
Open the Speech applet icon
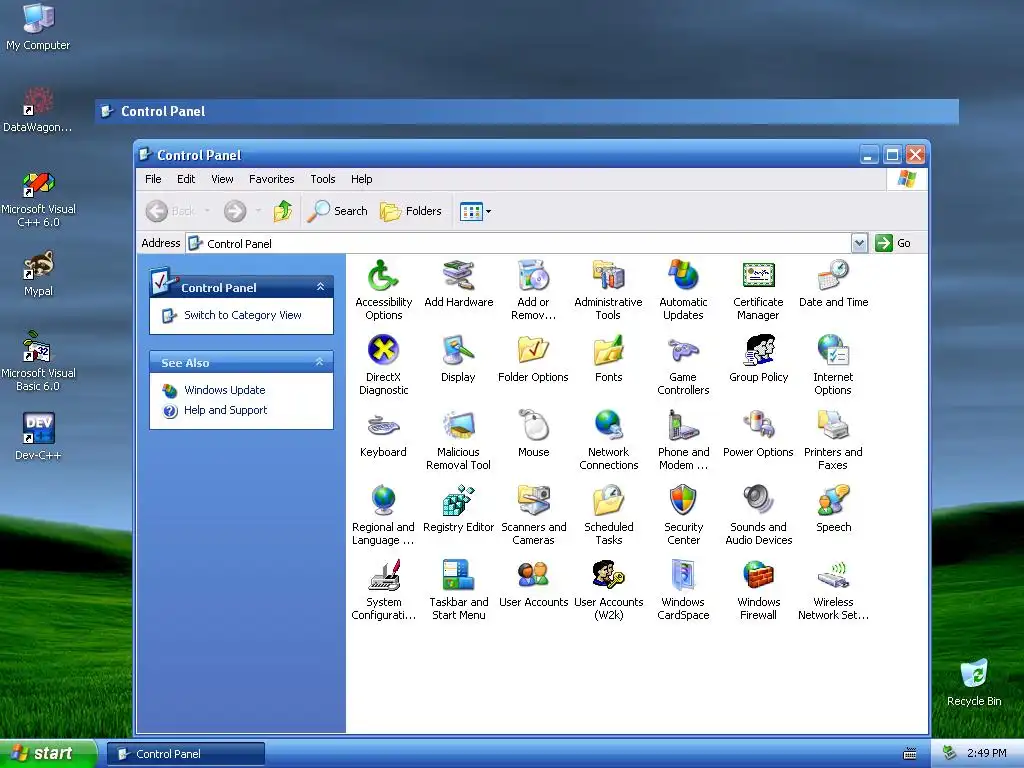(833, 501)
